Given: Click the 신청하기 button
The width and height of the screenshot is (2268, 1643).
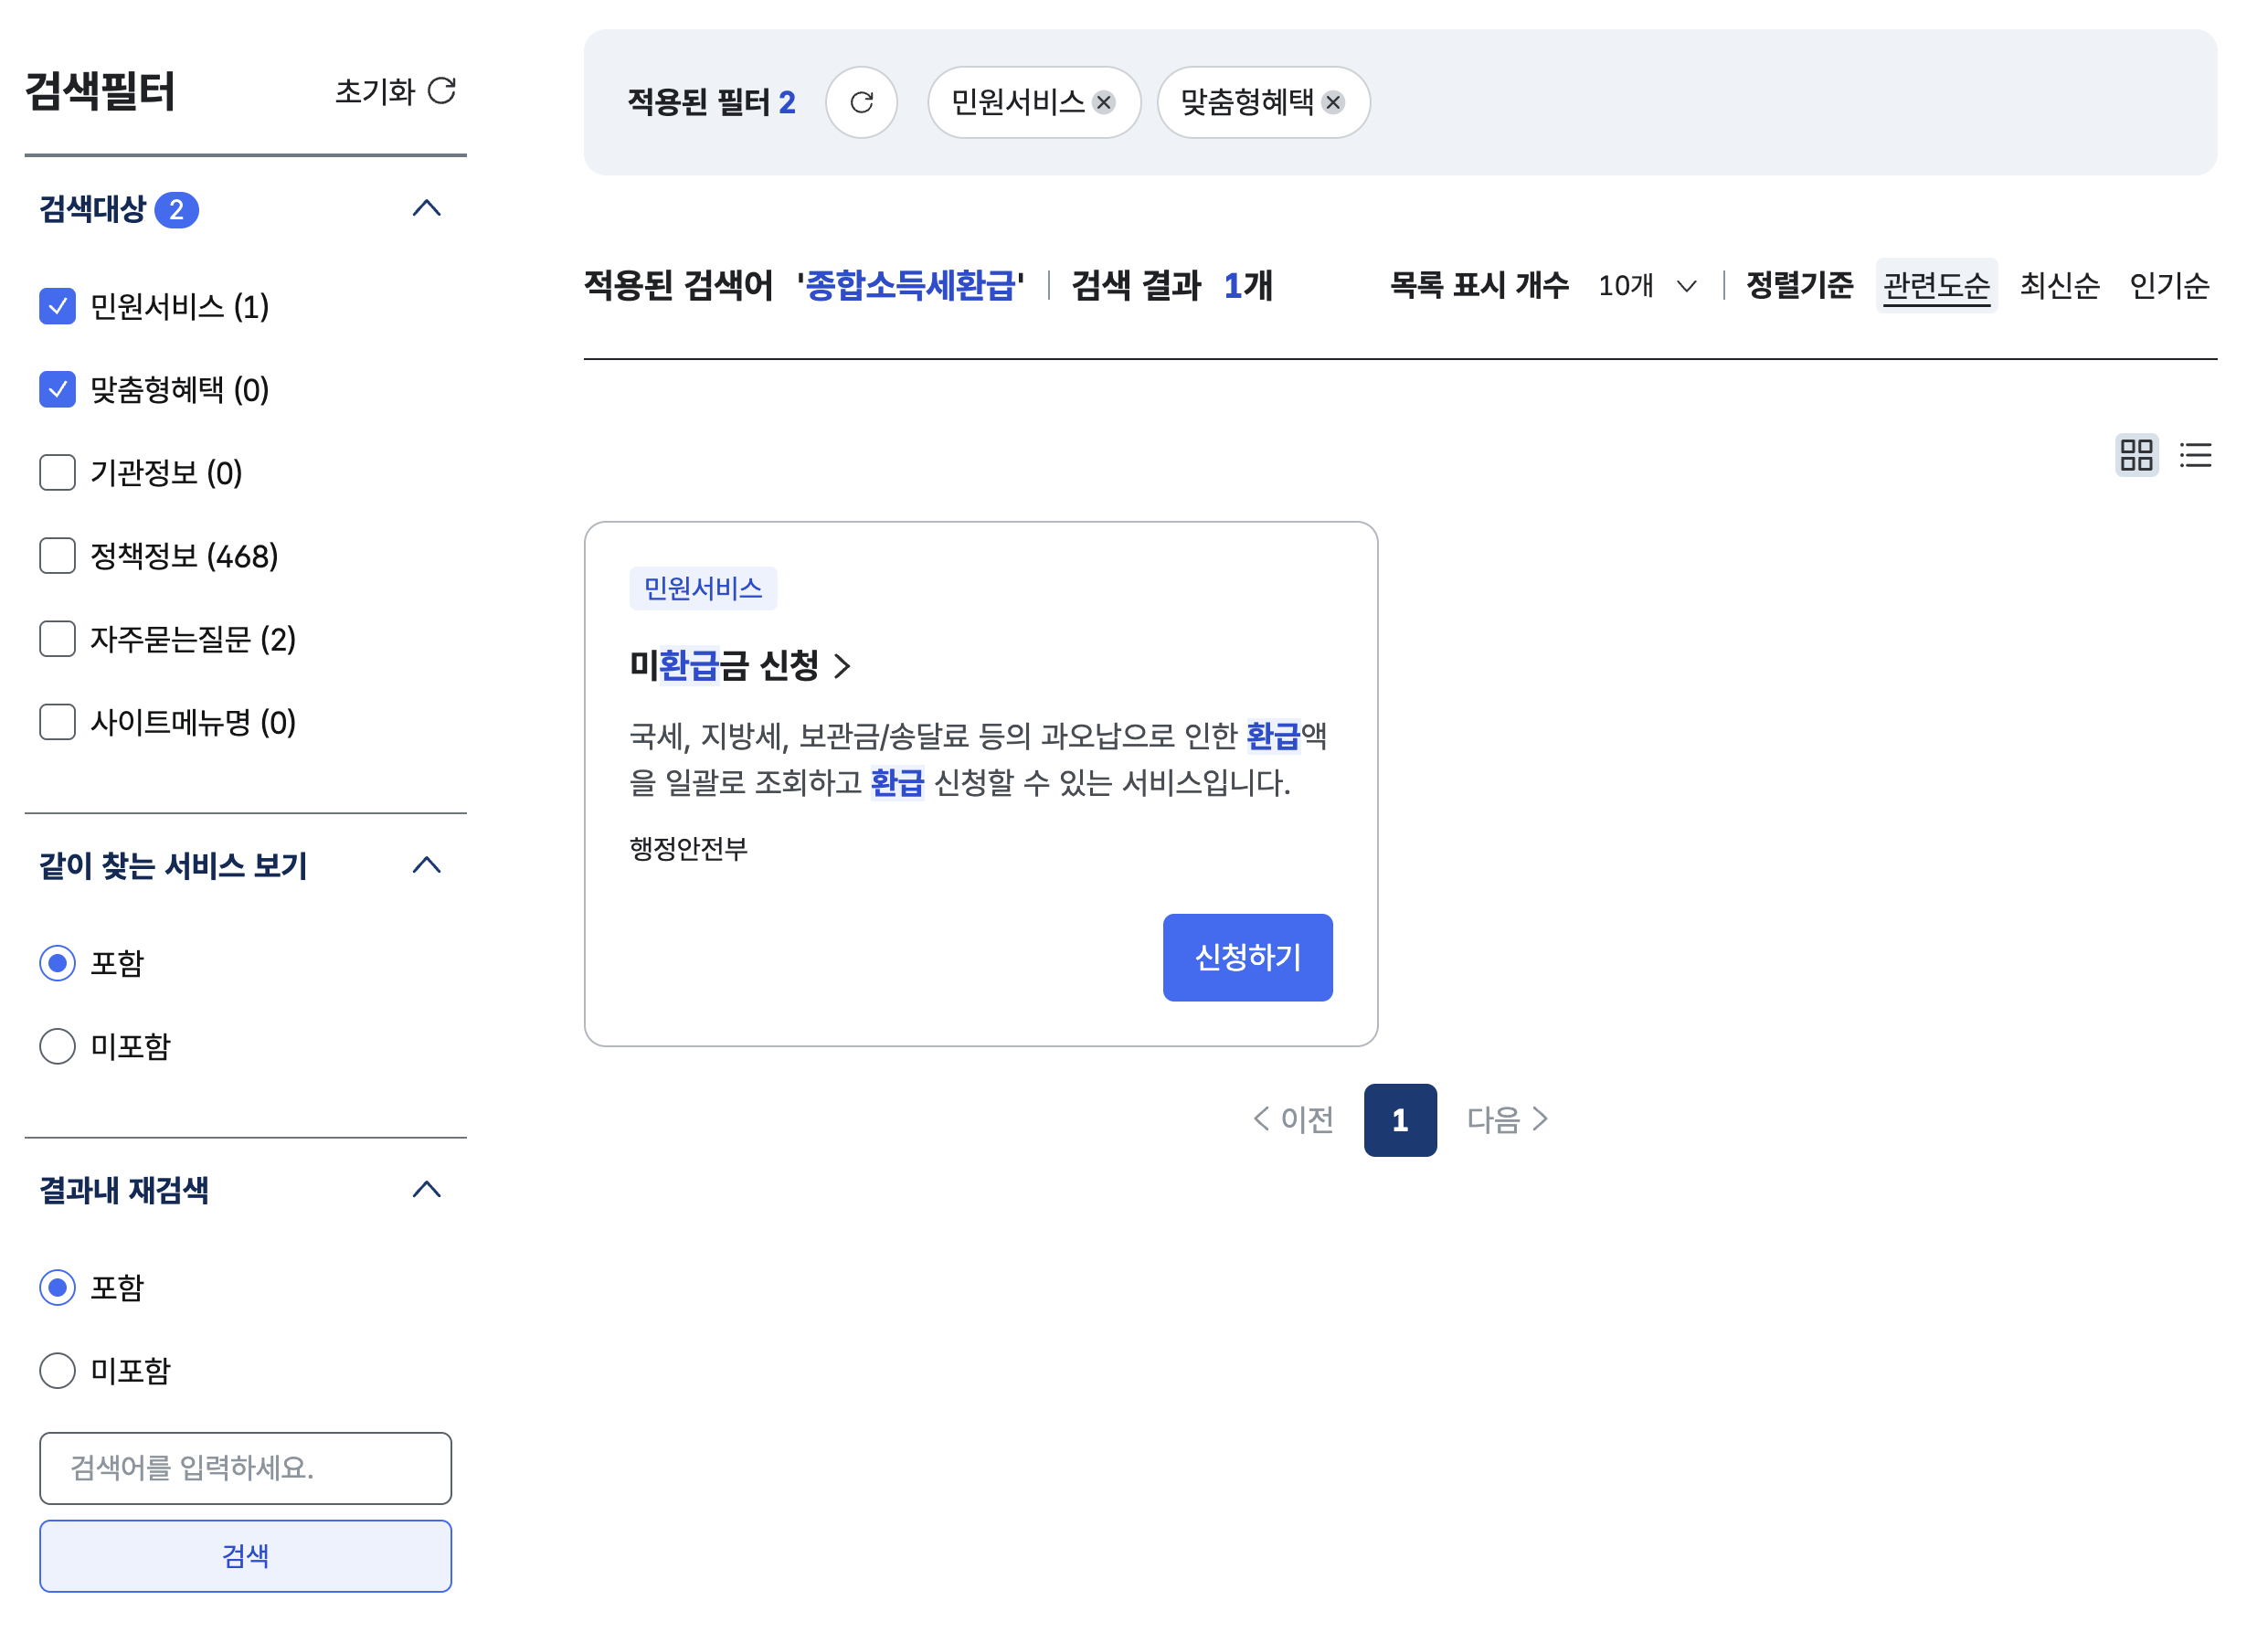Looking at the screenshot, I should [x=1247, y=958].
